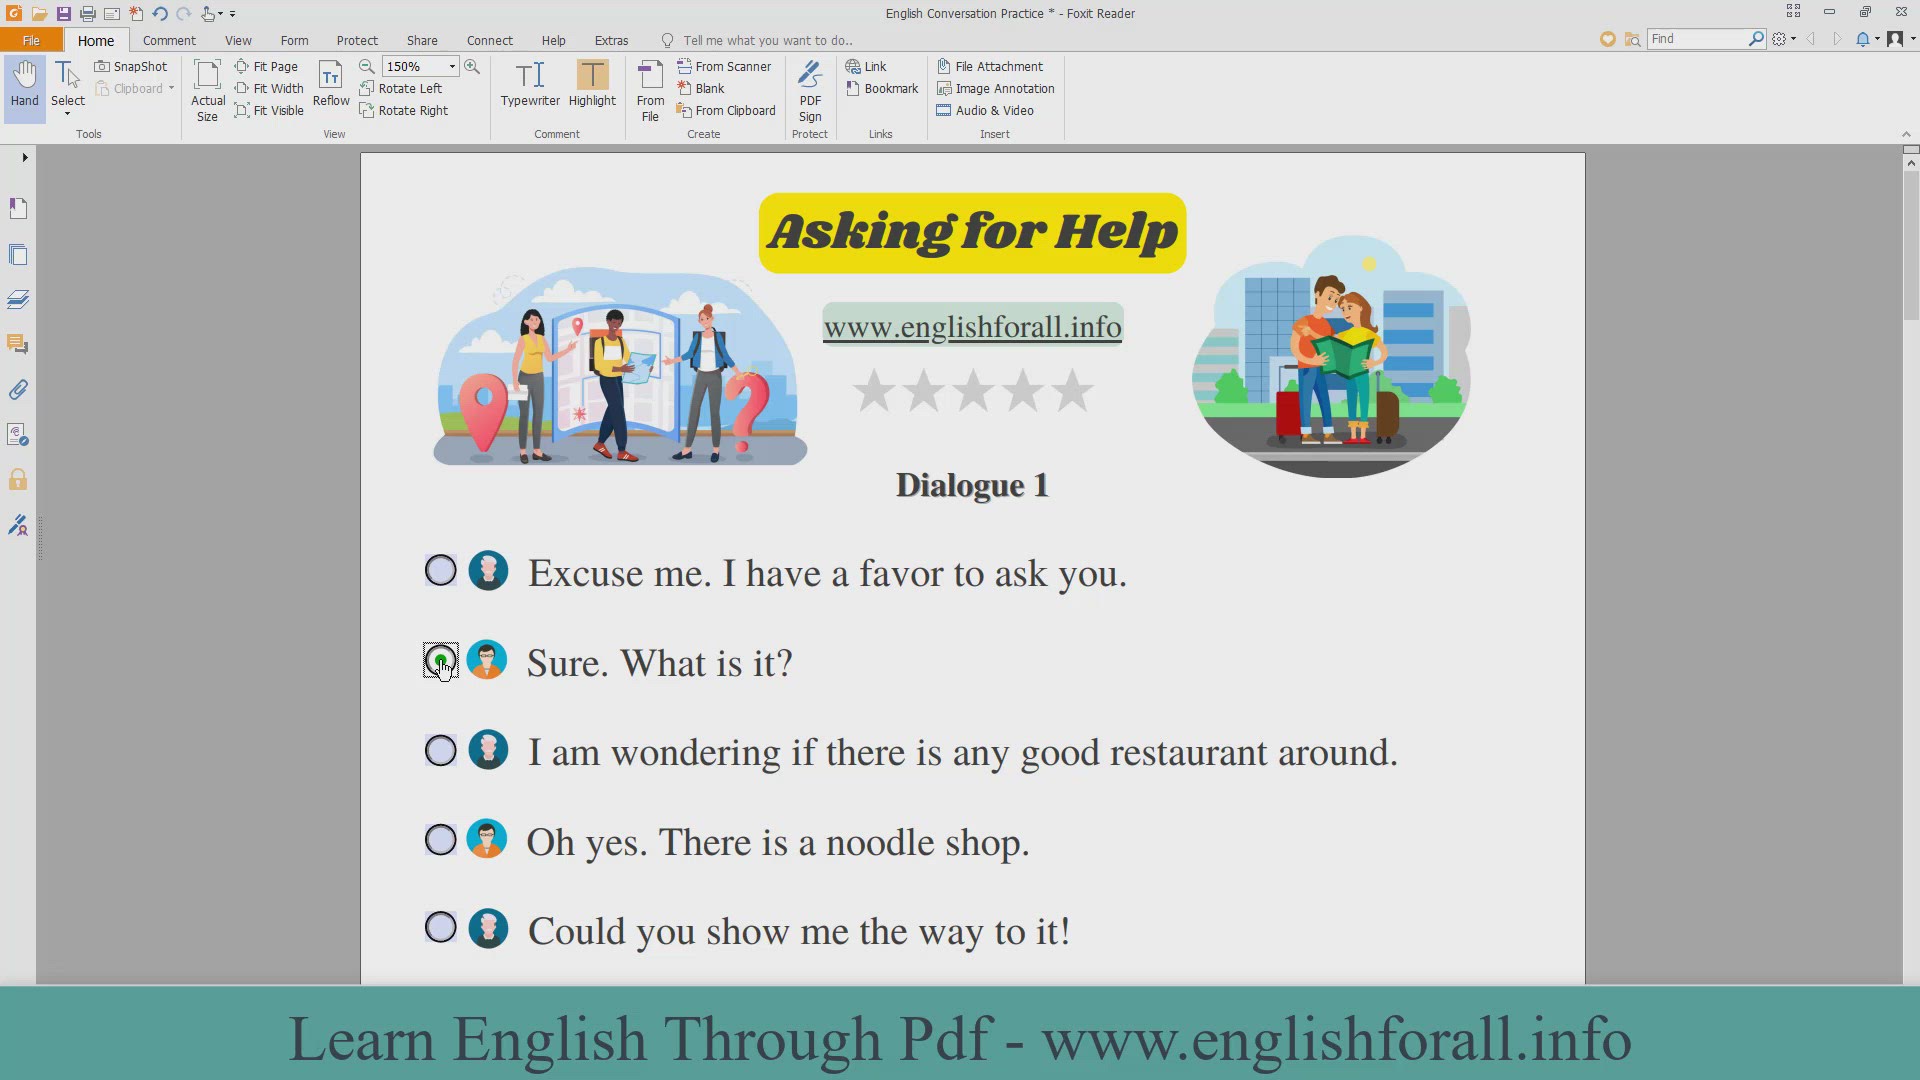The width and height of the screenshot is (1920, 1080).
Task: Open the security lock sidebar panel
Action: (x=18, y=480)
